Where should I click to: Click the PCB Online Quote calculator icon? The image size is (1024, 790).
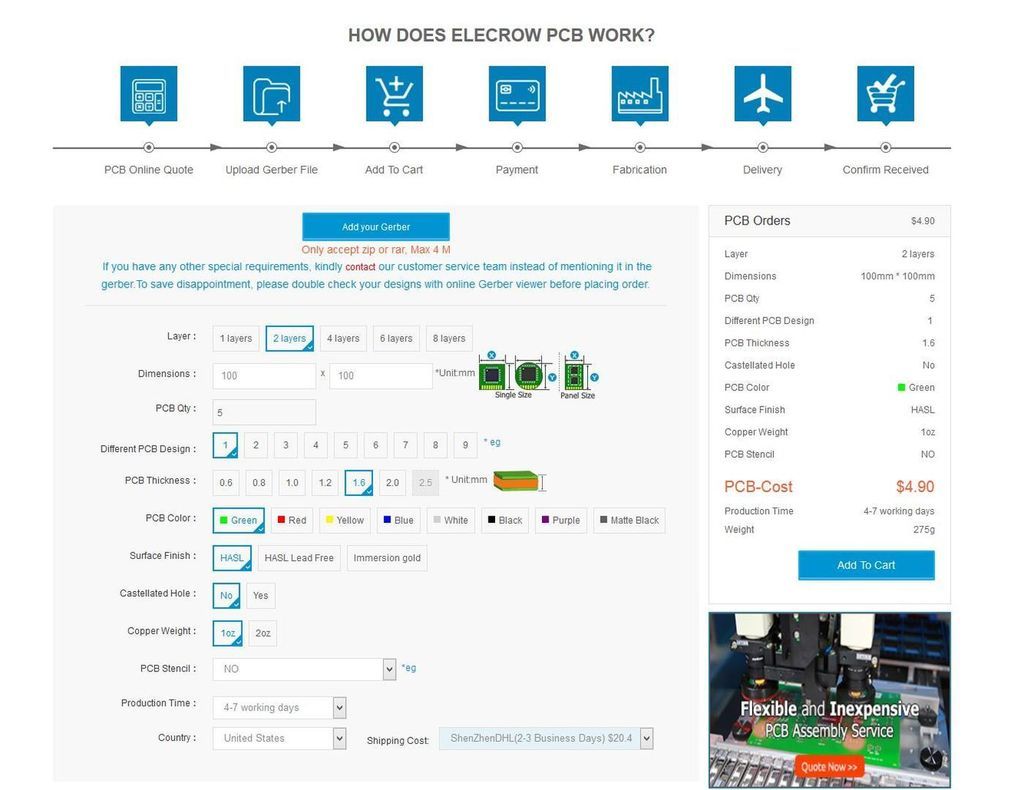(149, 94)
